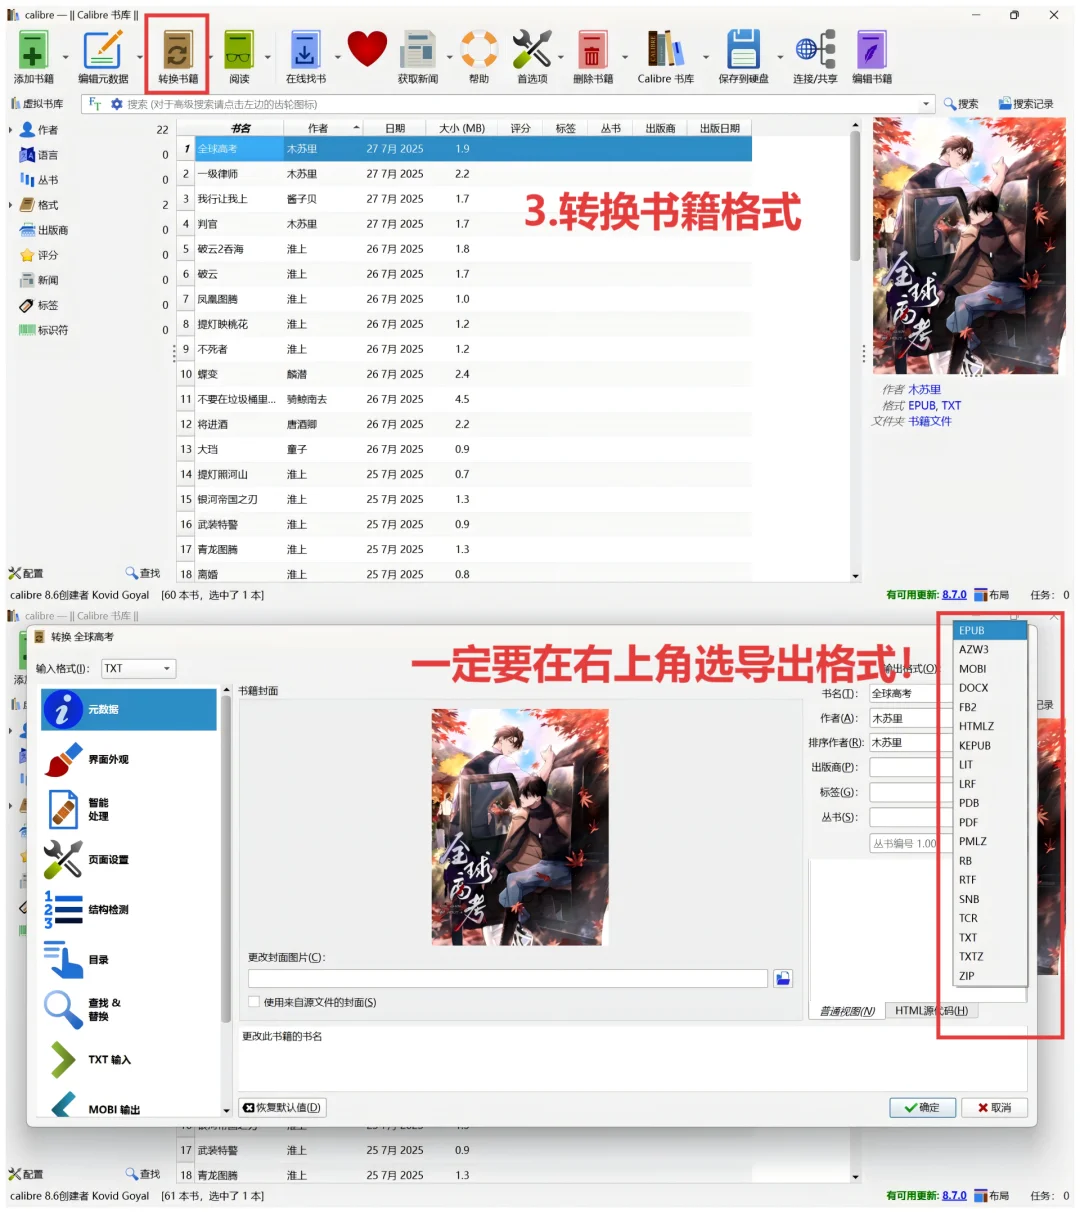Open 编辑元数据 (Edit metadata) tool

click(103, 56)
